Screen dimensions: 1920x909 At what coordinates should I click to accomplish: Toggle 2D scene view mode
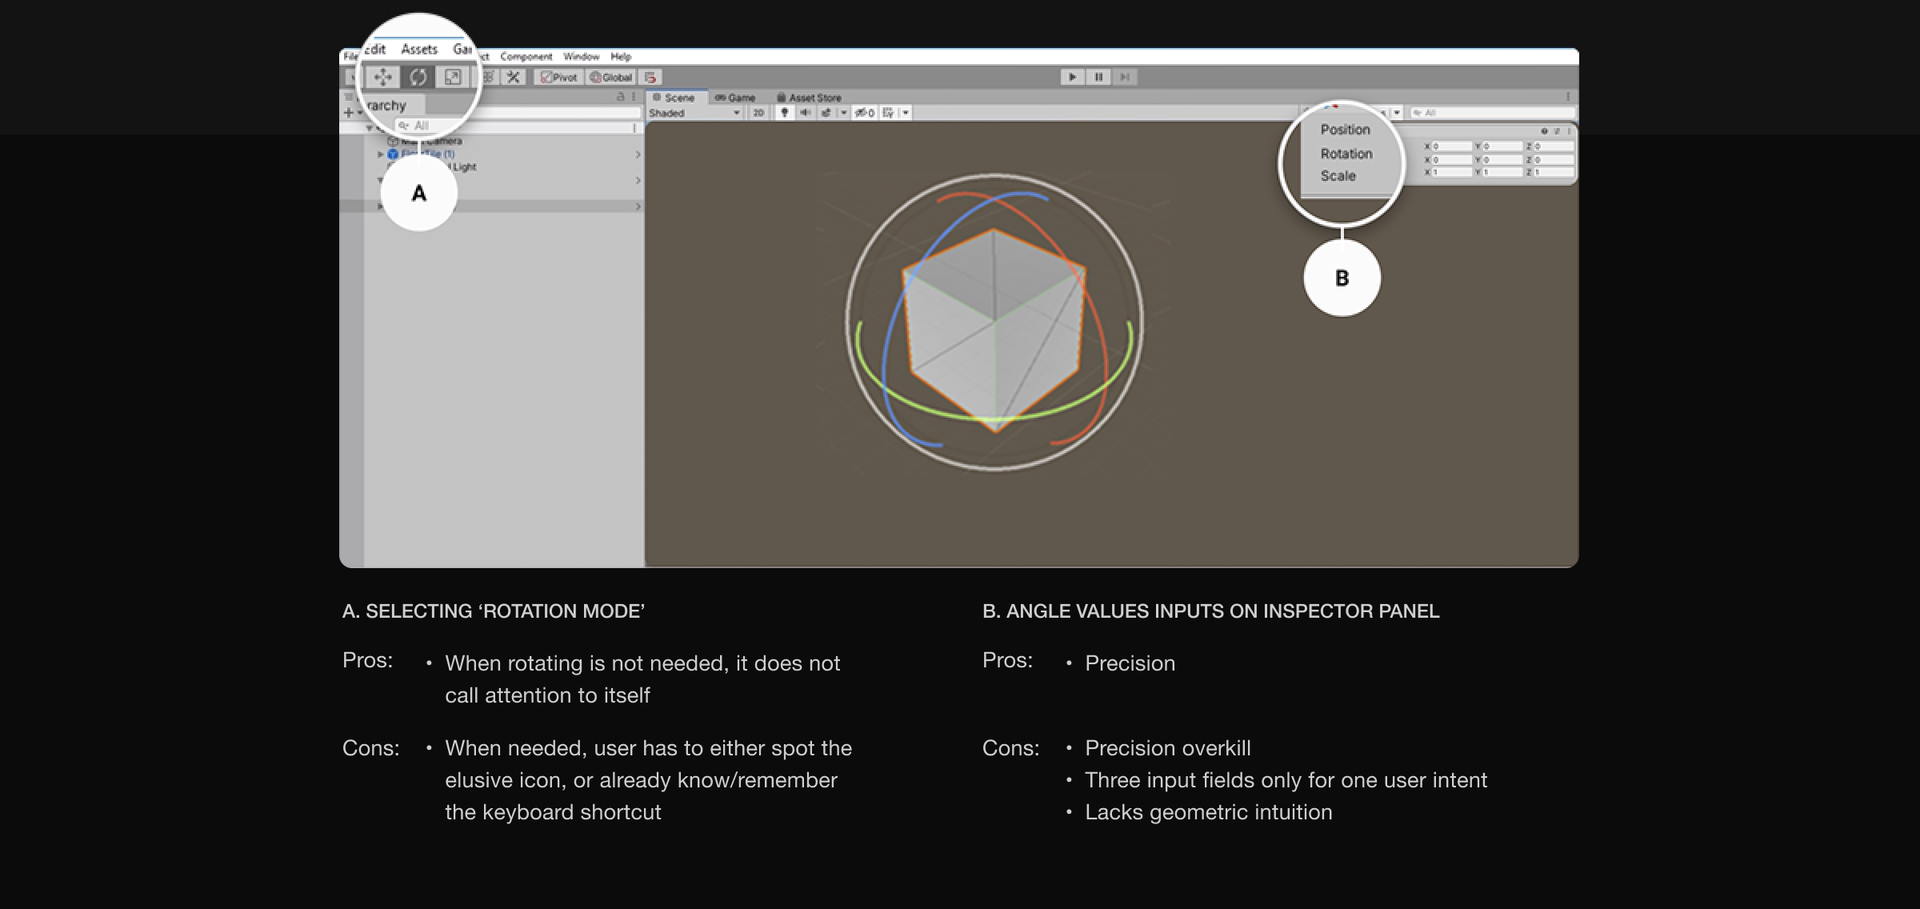click(758, 113)
